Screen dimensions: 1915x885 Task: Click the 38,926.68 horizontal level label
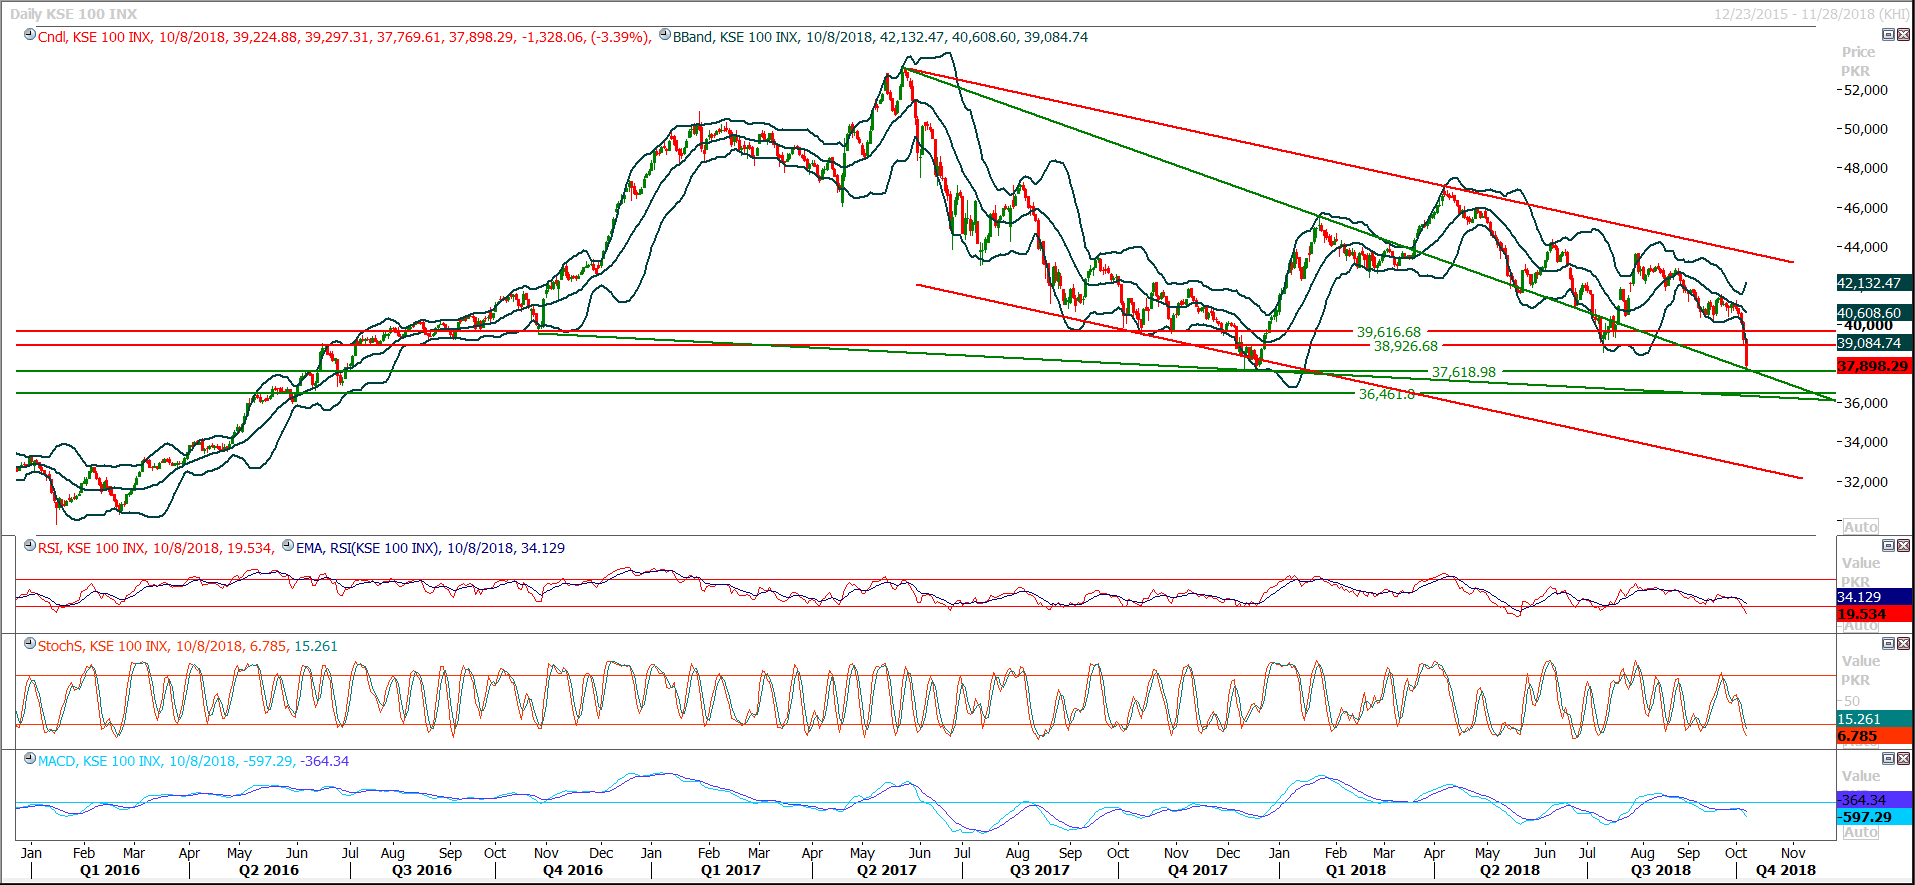pyautogui.click(x=1406, y=346)
